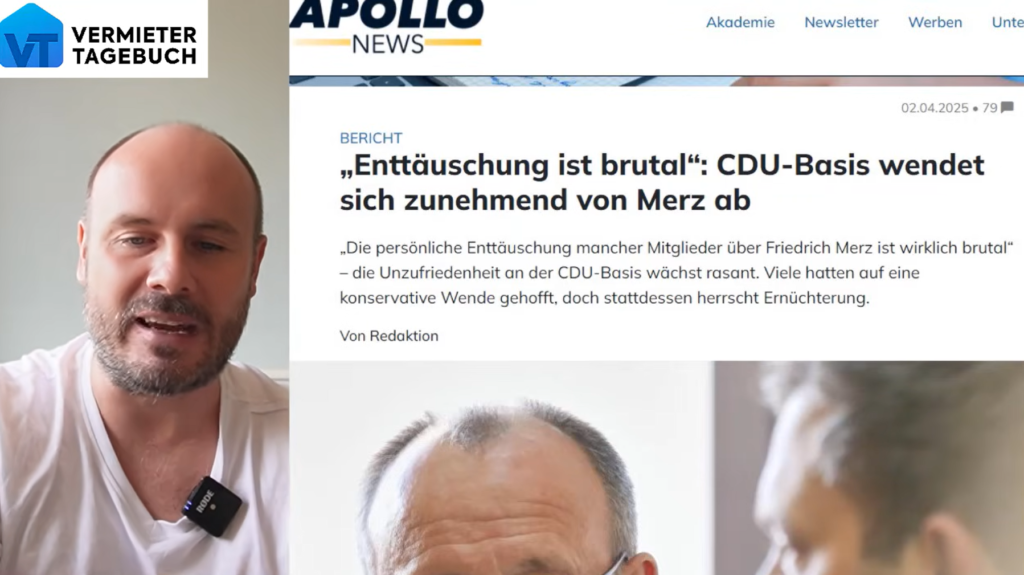Image resolution: width=1024 pixels, height=575 pixels.
Task: Open the Werben navigation link
Action: point(935,22)
